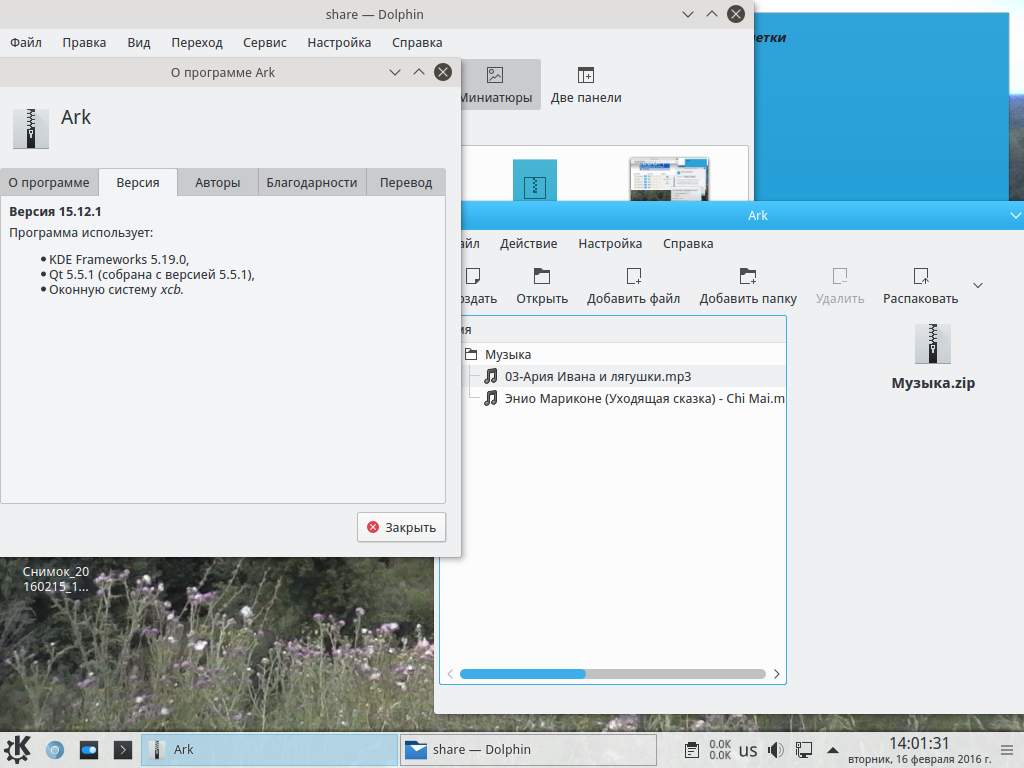Viewport: 1024px width, 768px height.
Task: Click the volume speaker icon in system tray
Action: [x=775, y=750]
